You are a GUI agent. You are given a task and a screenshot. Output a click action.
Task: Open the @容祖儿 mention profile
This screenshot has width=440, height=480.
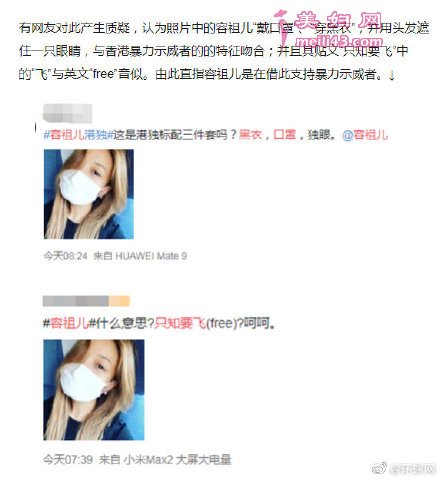coord(365,135)
